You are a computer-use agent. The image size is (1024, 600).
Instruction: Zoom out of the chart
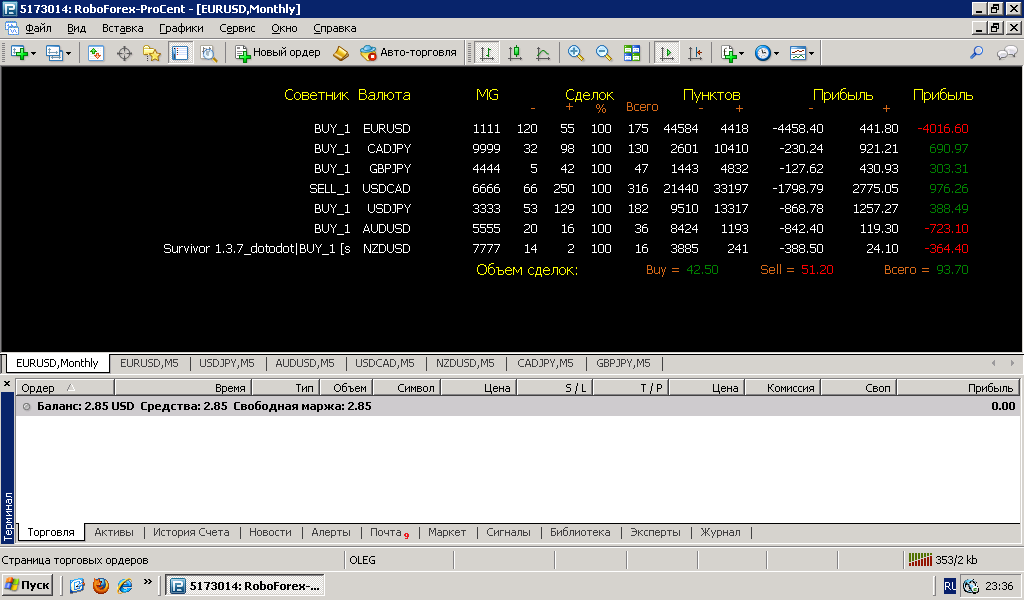(x=603, y=53)
